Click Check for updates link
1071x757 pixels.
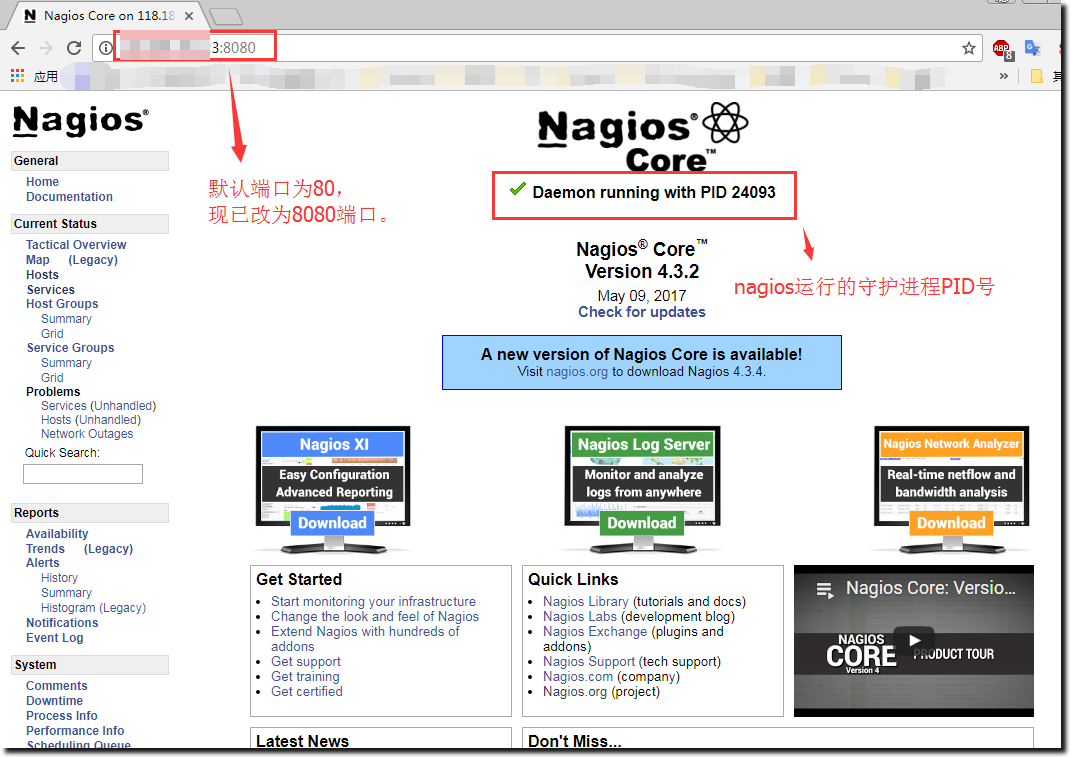641,312
